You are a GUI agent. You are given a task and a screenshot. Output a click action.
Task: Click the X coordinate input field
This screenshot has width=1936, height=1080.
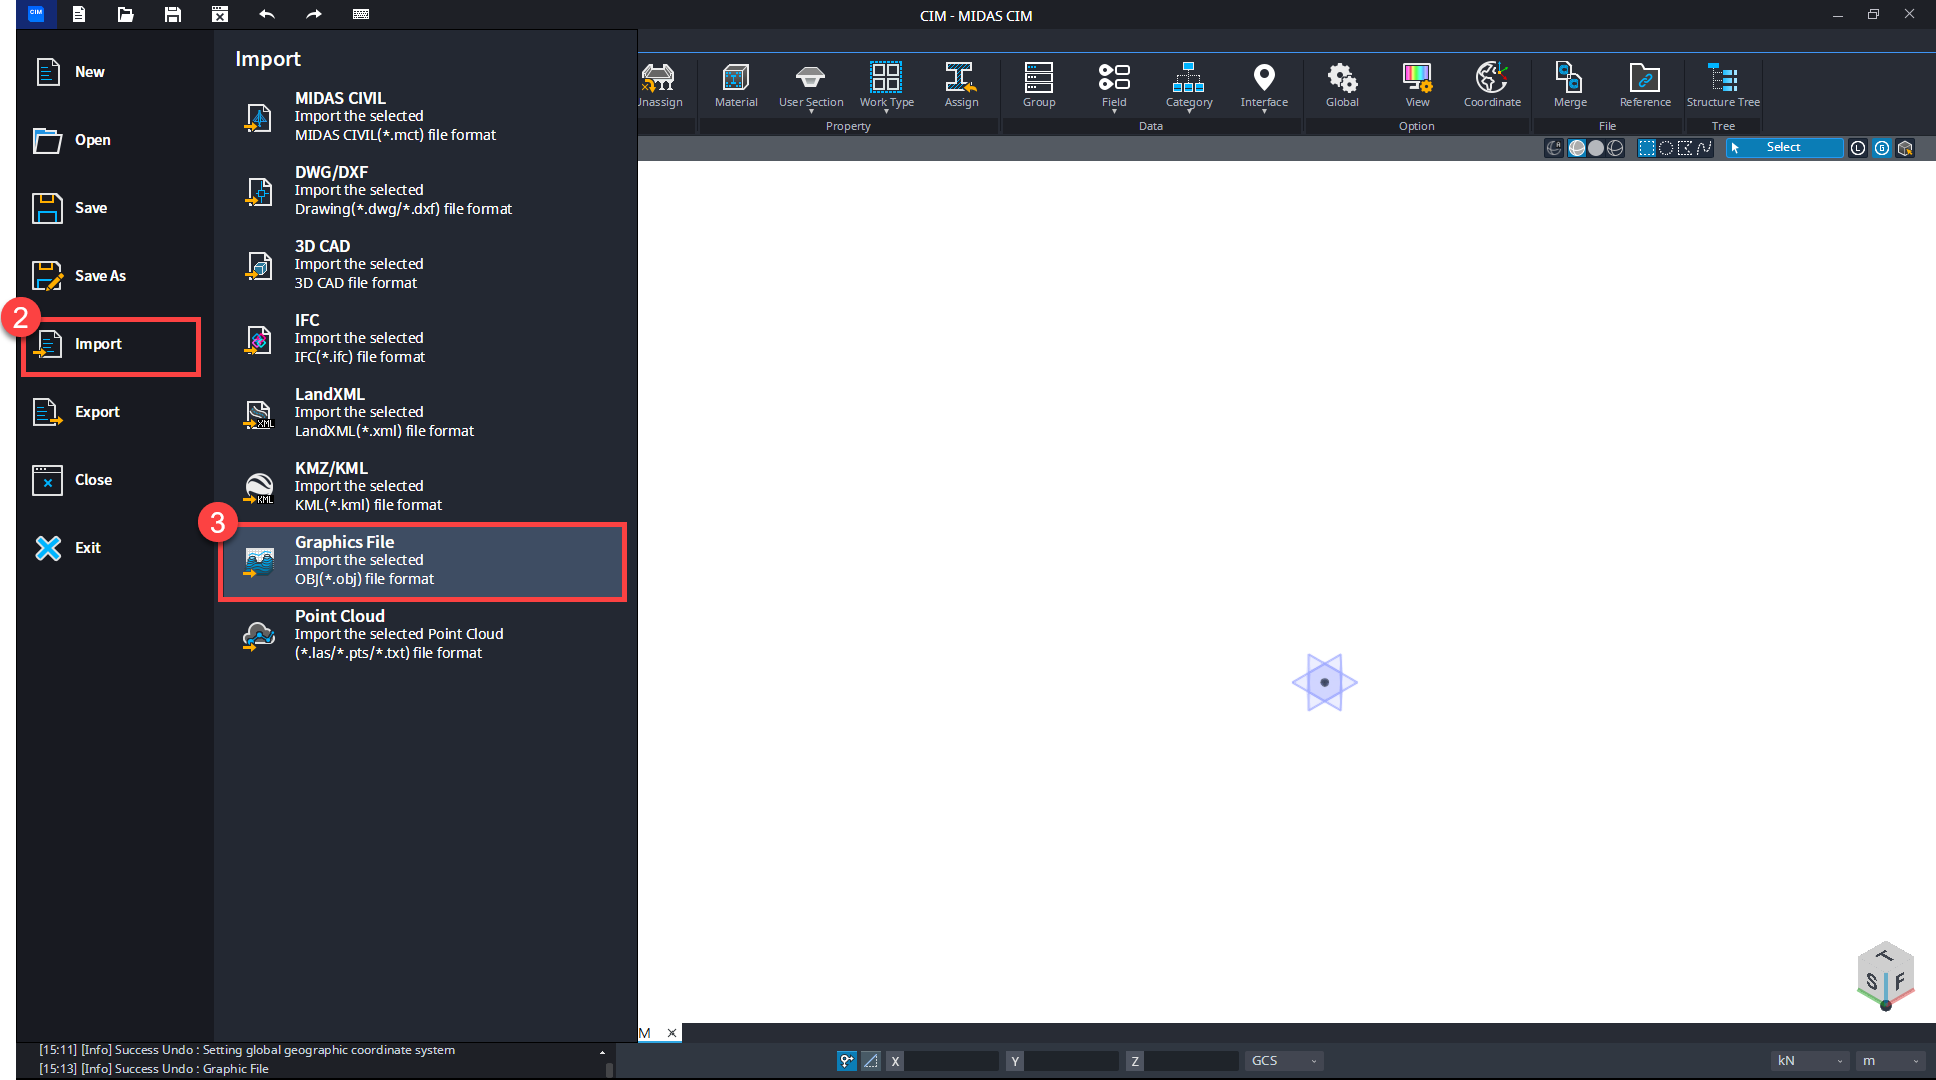tap(951, 1061)
